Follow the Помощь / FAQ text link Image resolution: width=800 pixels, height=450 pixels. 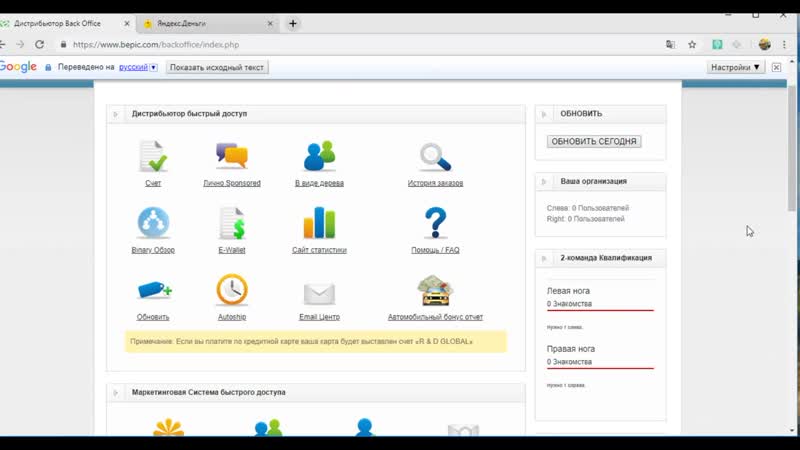[435, 250]
